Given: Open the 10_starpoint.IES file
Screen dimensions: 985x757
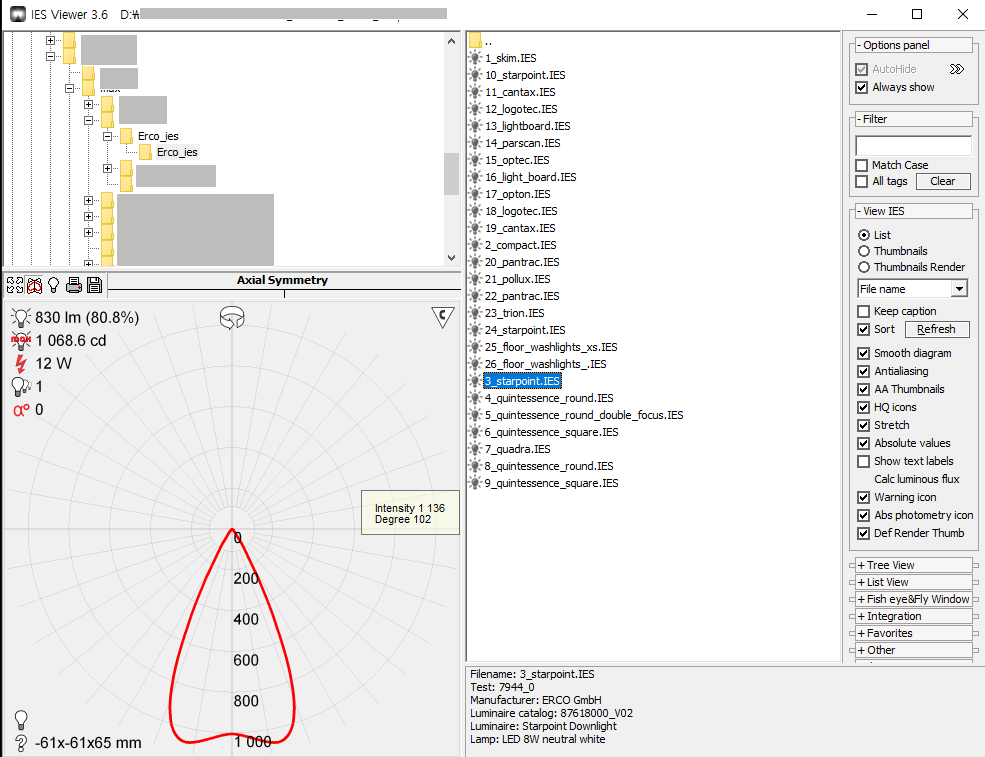Looking at the screenshot, I should tap(525, 75).
